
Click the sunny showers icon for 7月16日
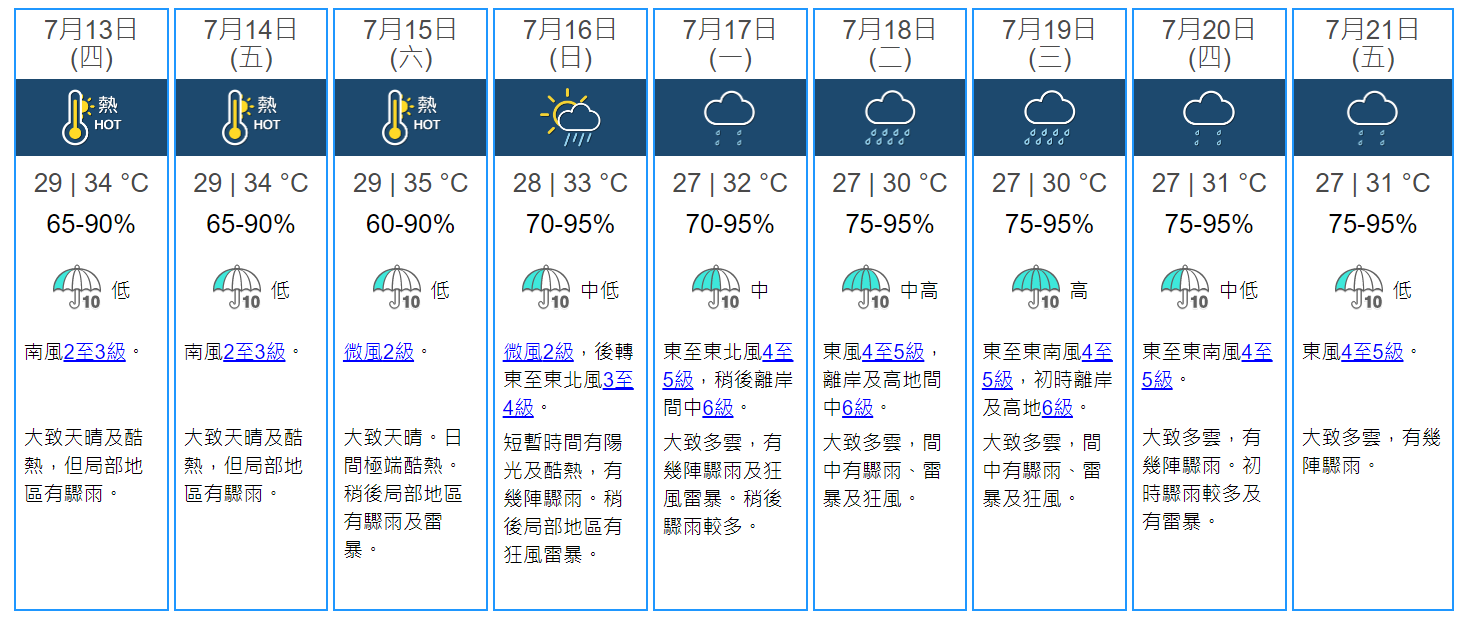click(x=570, y=118)
